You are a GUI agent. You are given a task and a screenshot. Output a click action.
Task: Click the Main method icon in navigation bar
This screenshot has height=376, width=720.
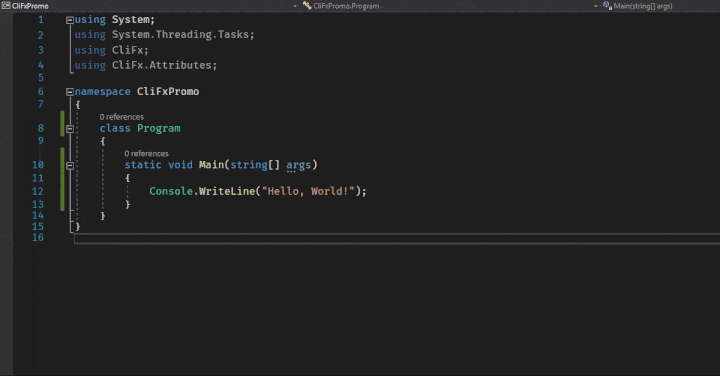[x=608, y=6]
